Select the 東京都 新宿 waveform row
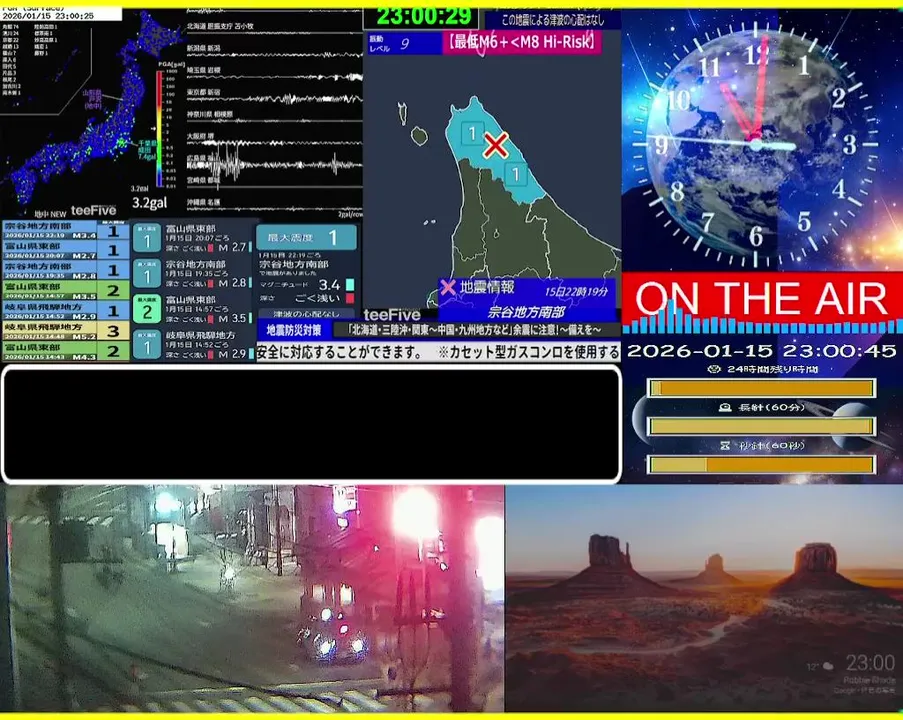903x720 pixels. pos(275,96)
